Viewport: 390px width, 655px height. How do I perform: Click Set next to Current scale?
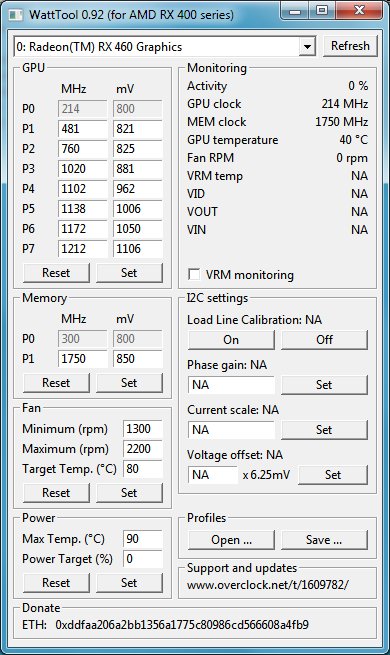pyautogui.click(x=324, y=430)
